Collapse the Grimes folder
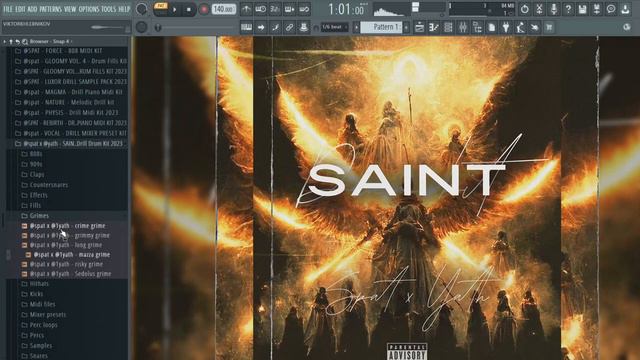This screenshot has width=640, height=360. pos(39,216)
